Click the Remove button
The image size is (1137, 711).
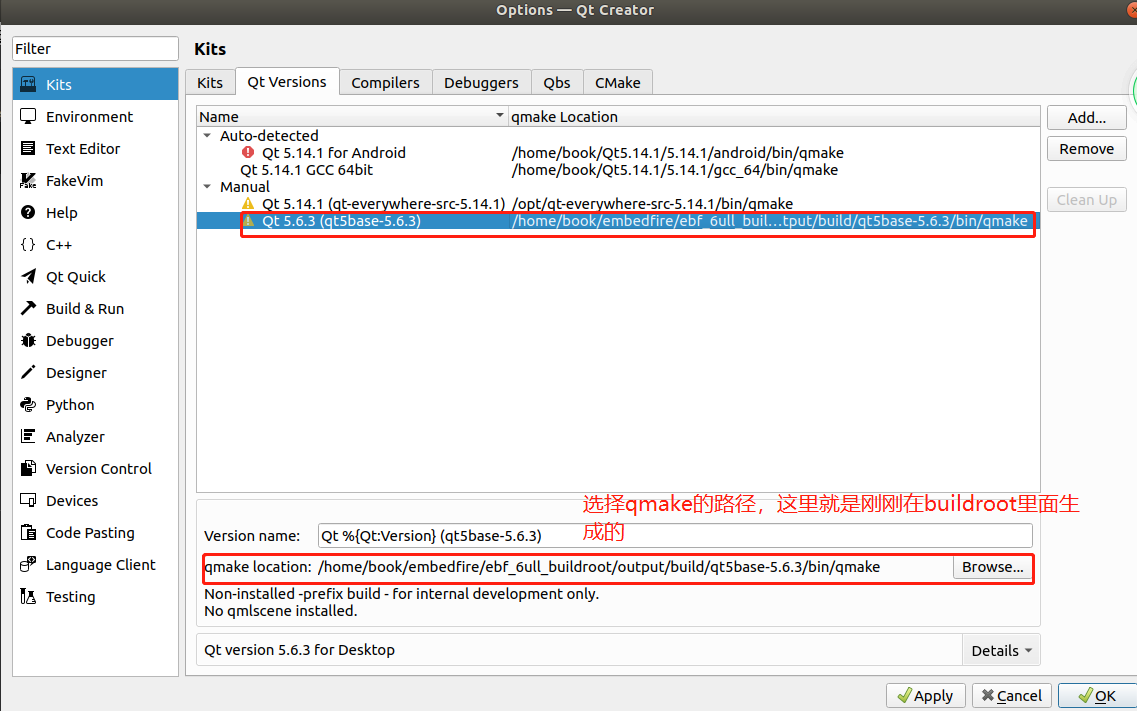click(x=1086, y=149)
